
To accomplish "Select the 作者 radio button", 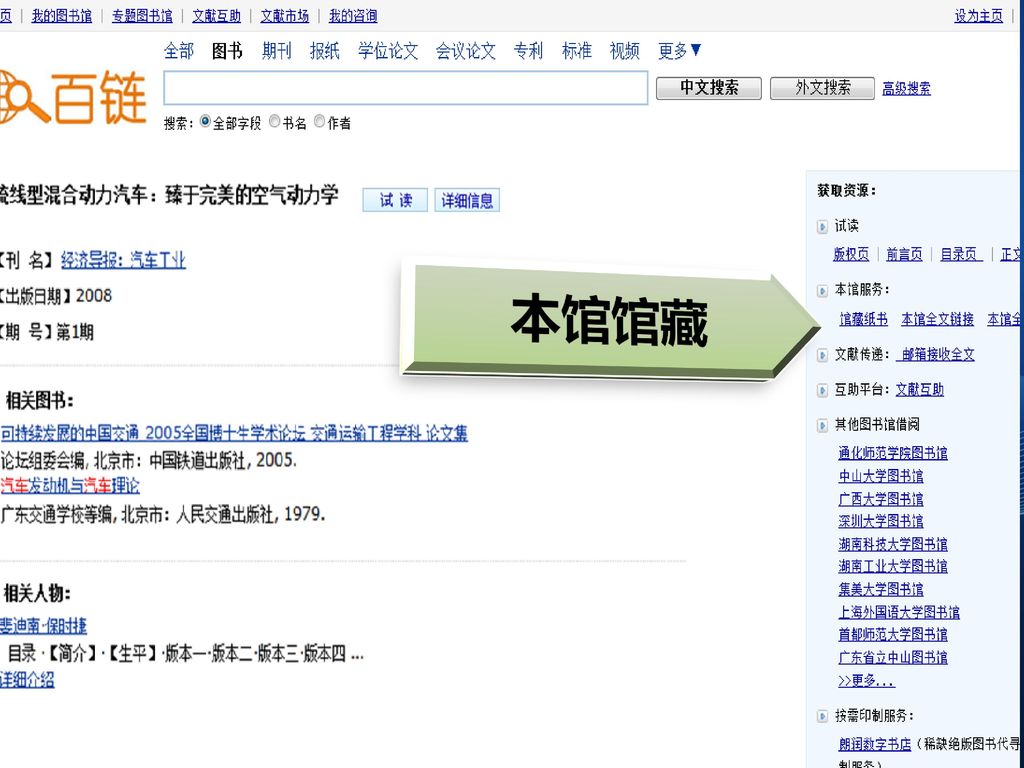I will 320,122.
